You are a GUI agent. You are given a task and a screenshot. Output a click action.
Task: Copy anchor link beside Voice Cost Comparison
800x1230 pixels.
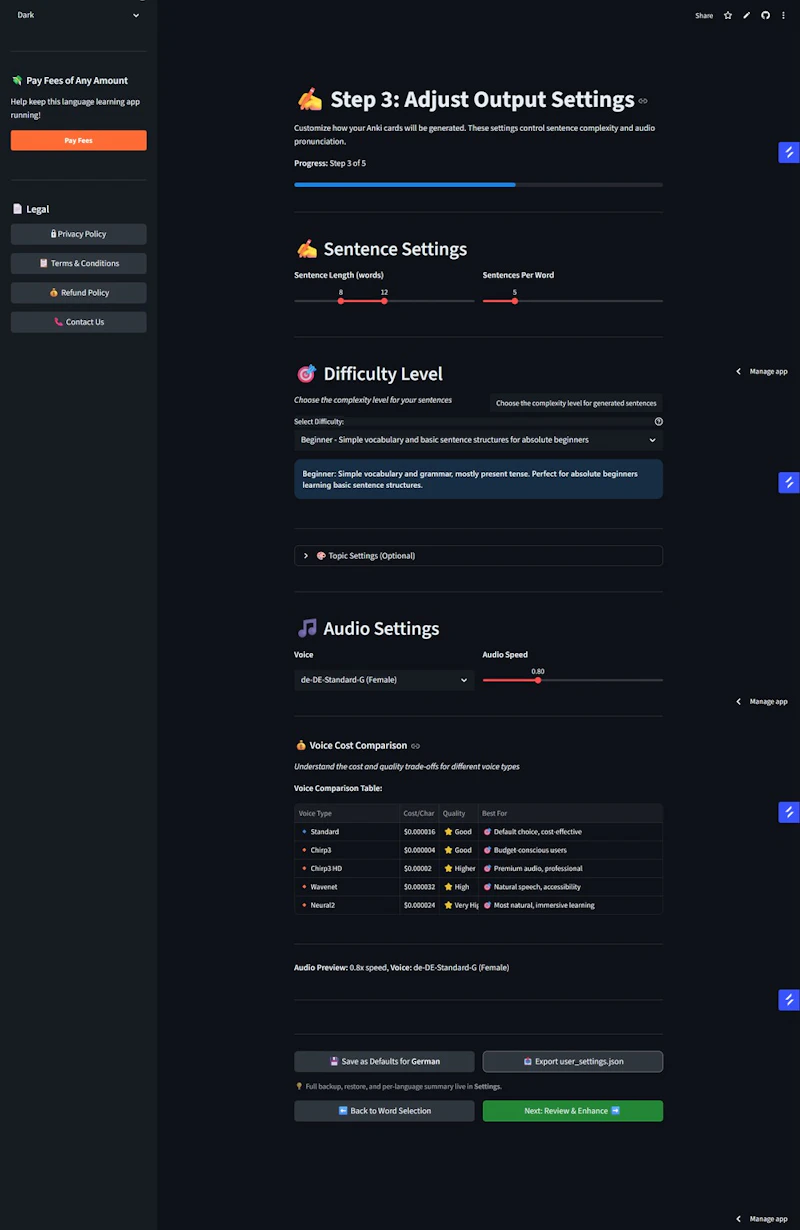coord(415,746)
